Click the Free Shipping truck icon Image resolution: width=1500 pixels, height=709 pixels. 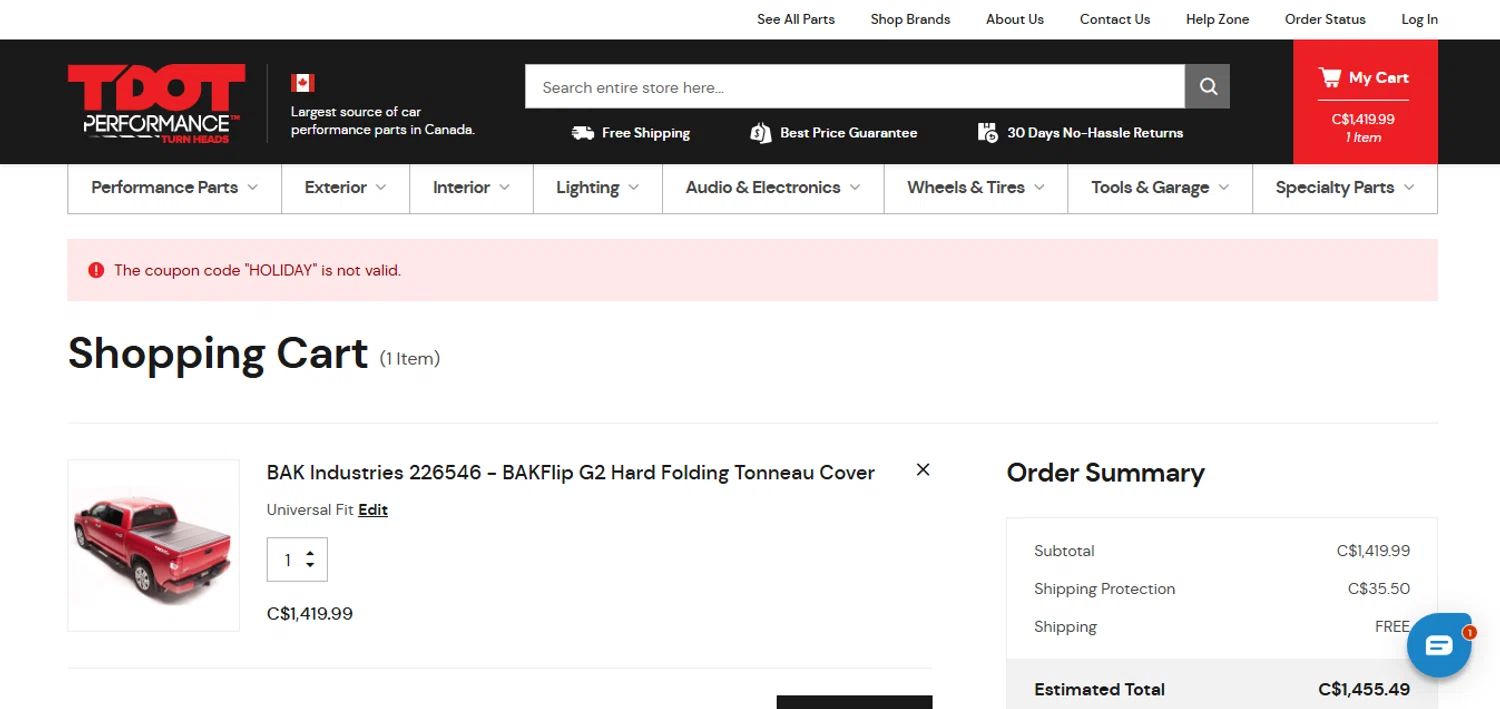coord(583,133)
